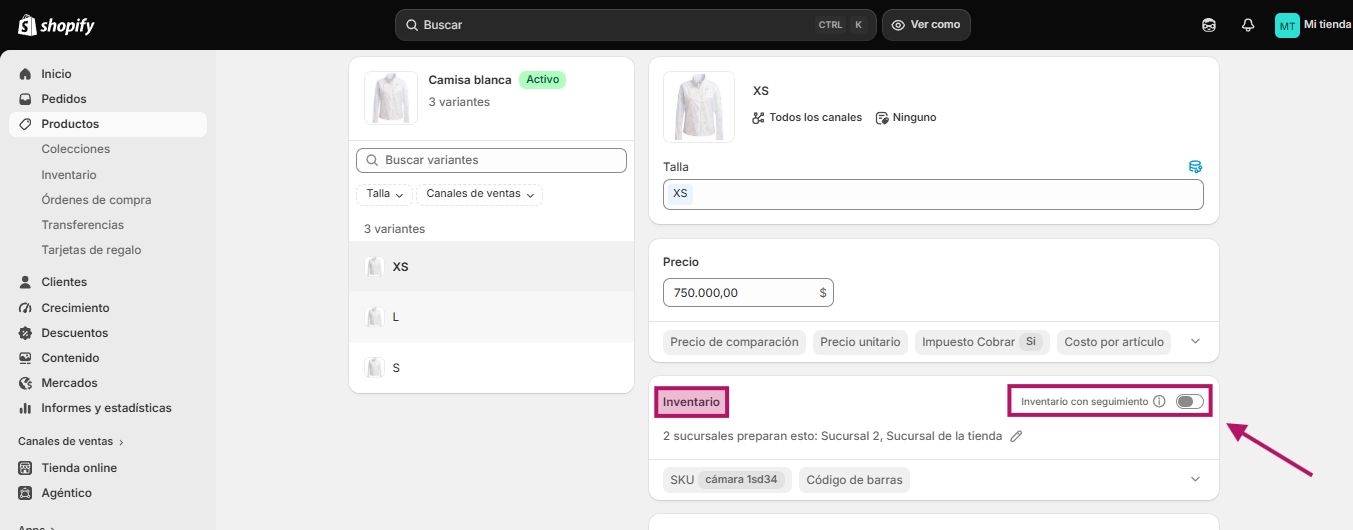This screenshot has height=530, width=1353.
Task: Open Colecciones in the Productos submenu
Action: point(76,149)
